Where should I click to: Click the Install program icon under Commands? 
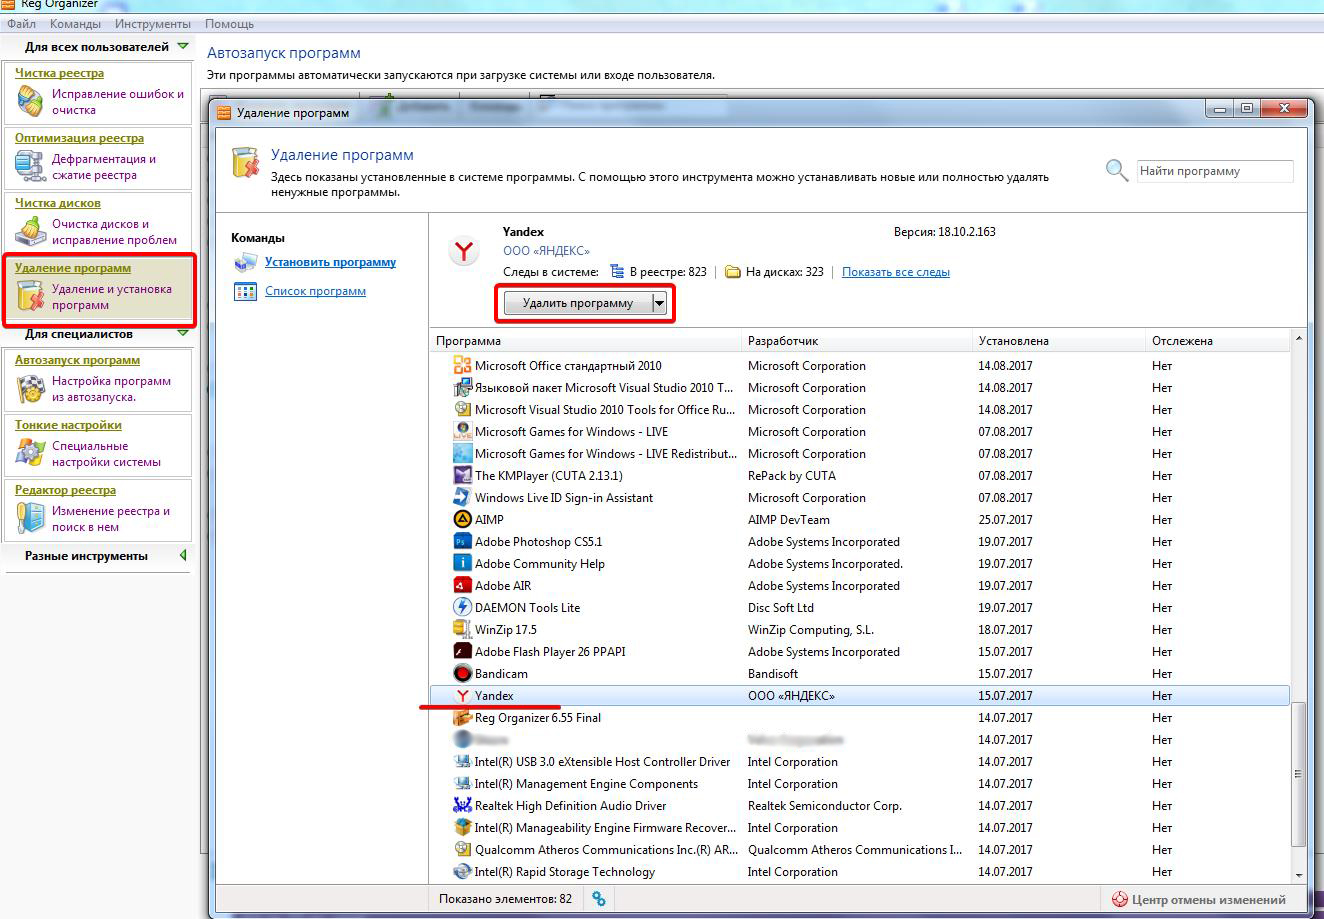coord(245,262)
